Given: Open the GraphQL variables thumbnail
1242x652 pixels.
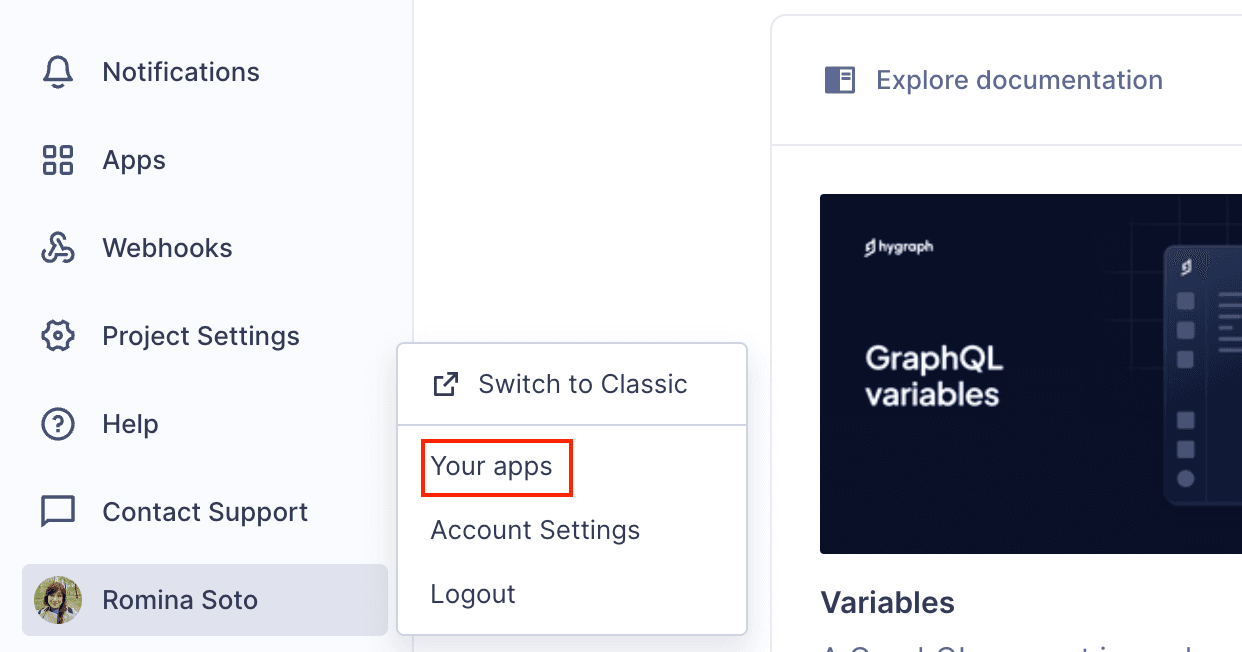Looking at the screenshot, I should (x=1030, y=374).
